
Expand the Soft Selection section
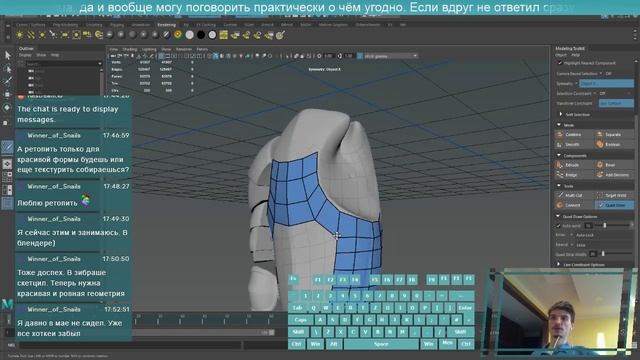(x=561, y=115)
